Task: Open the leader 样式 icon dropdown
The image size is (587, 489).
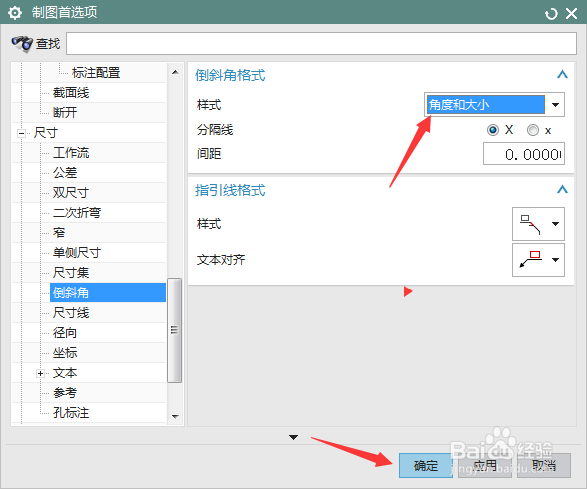Action: (x=556, y=224)
